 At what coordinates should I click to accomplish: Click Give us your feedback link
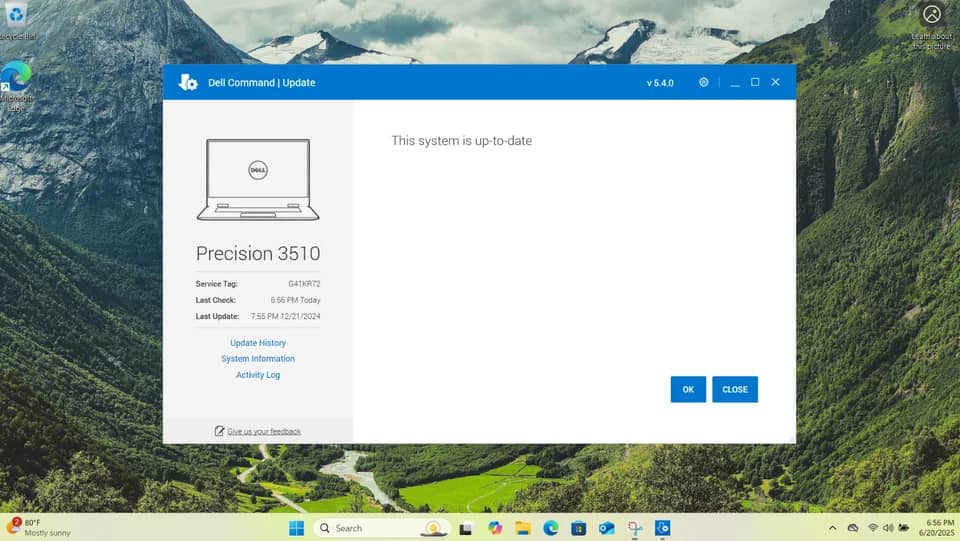coord(264,431)
